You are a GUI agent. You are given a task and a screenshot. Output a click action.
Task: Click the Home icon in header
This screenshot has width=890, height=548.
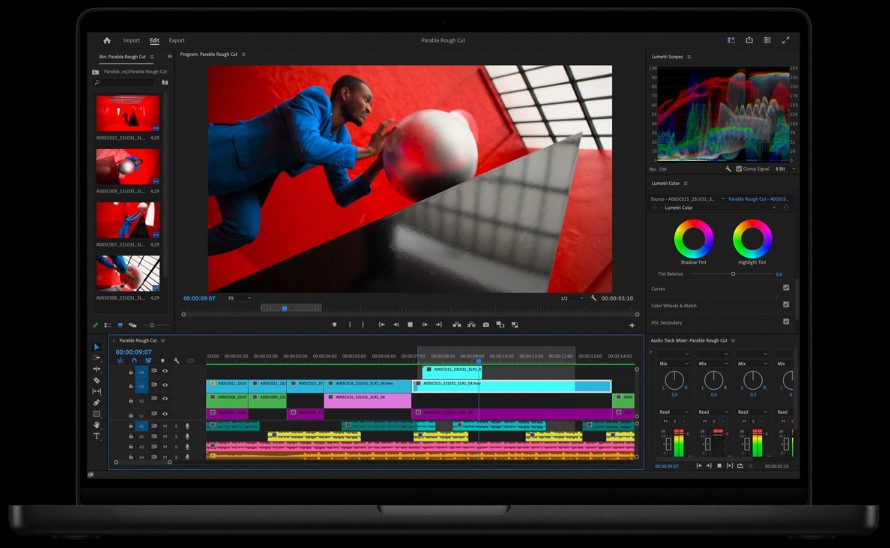107,40
